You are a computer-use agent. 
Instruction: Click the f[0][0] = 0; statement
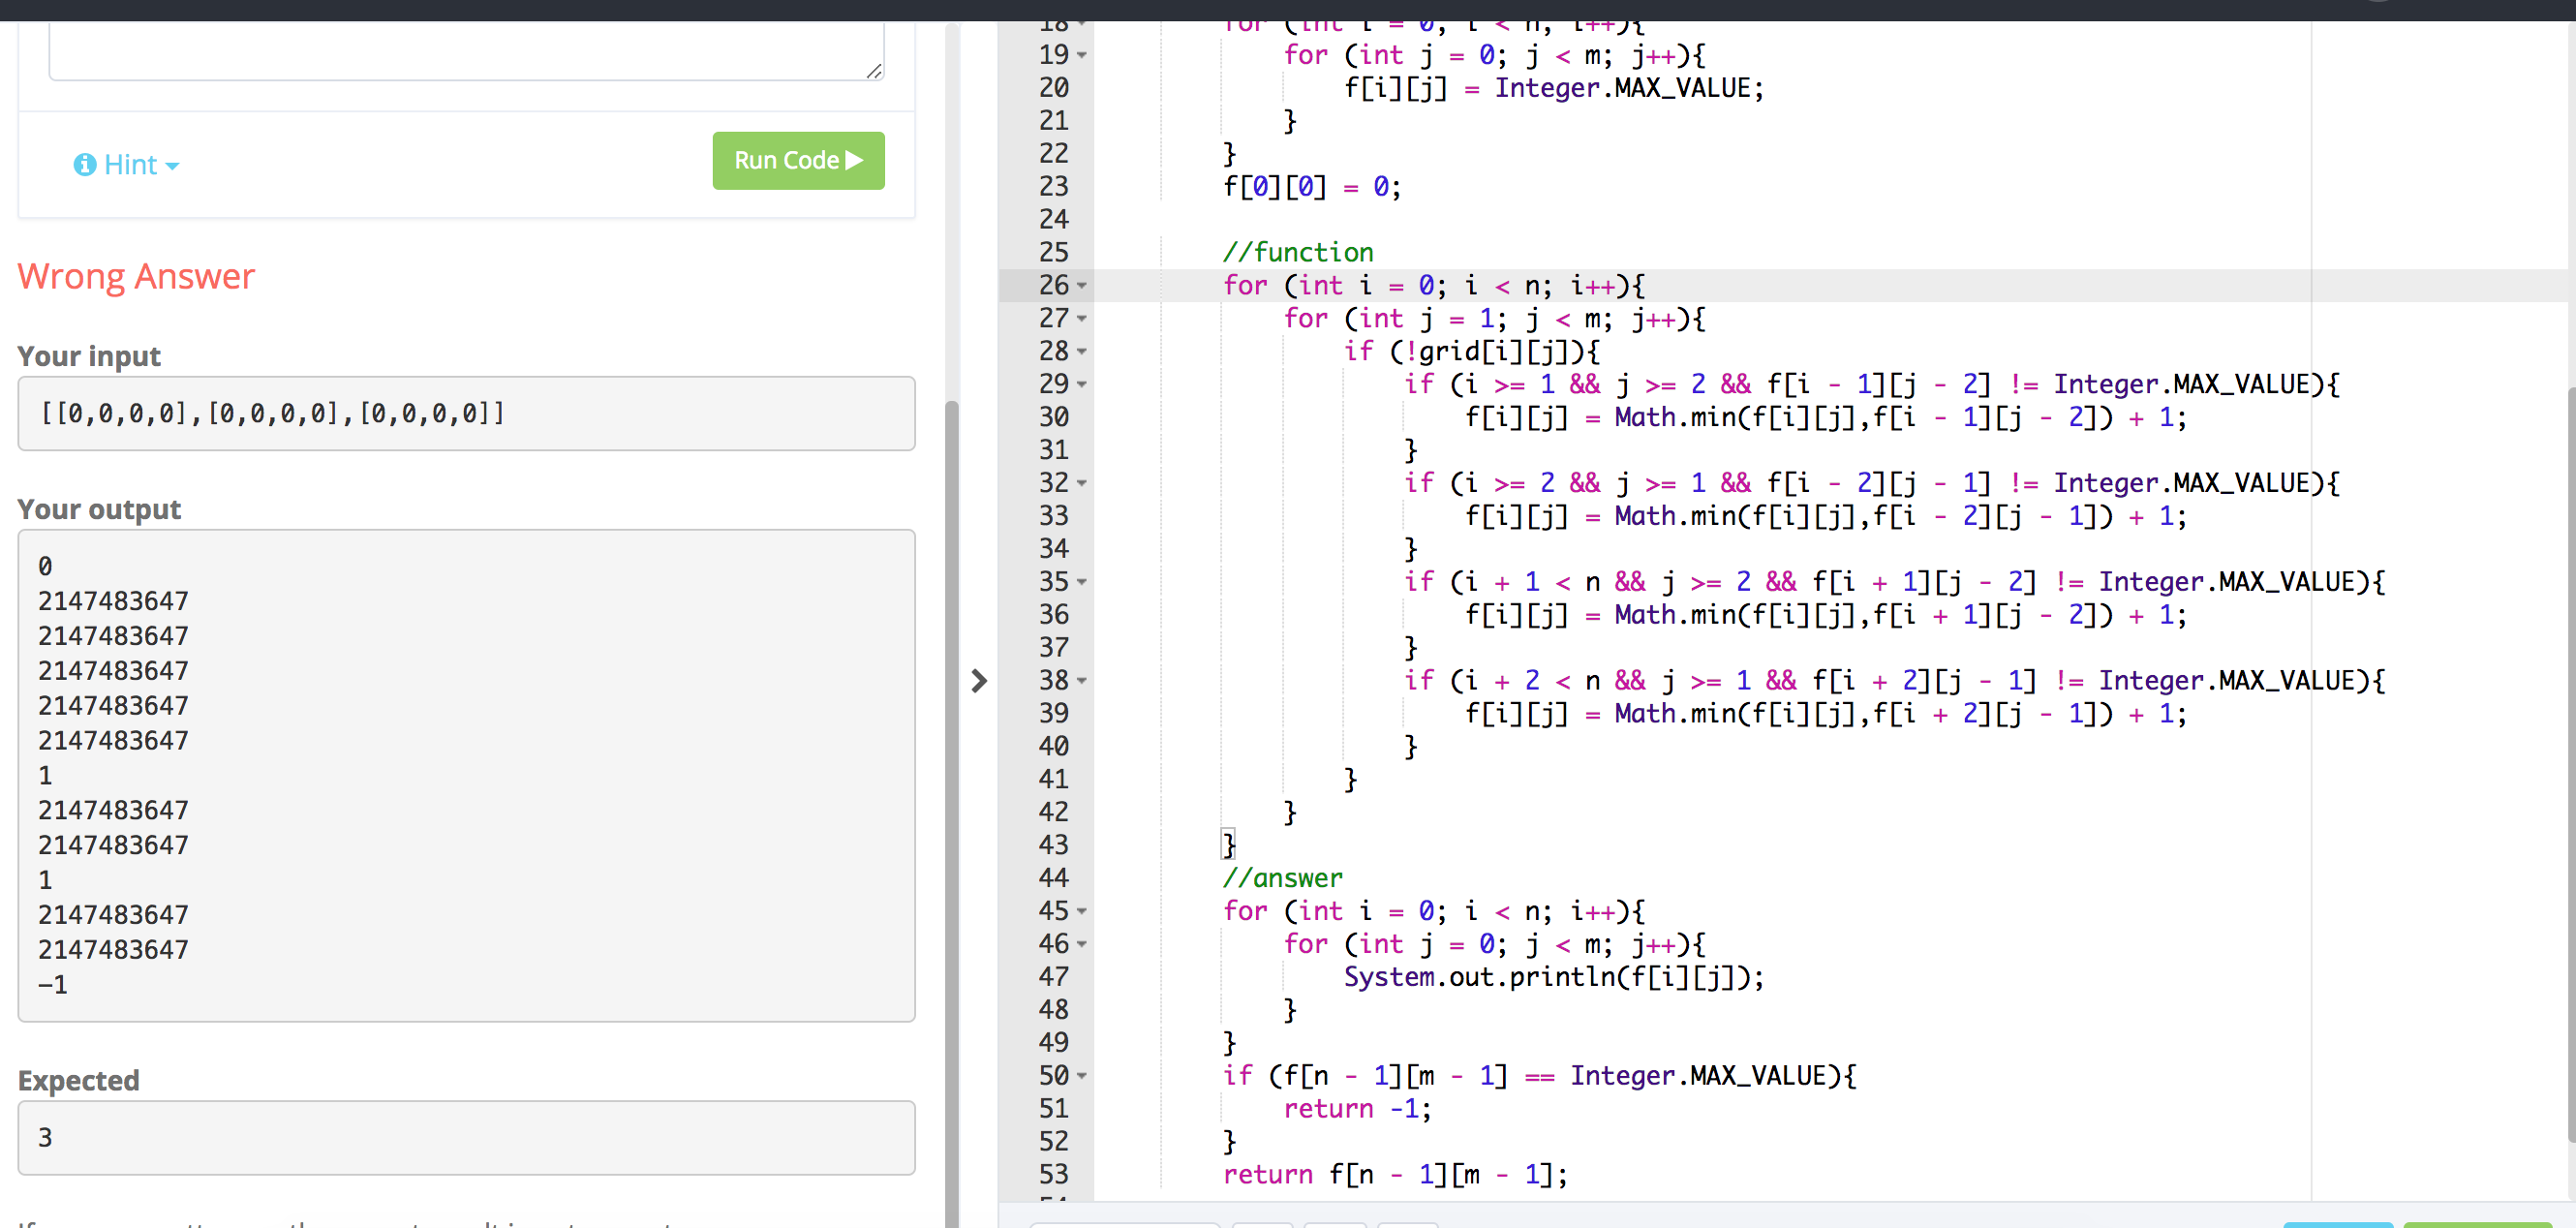[x=1312, y=187]
